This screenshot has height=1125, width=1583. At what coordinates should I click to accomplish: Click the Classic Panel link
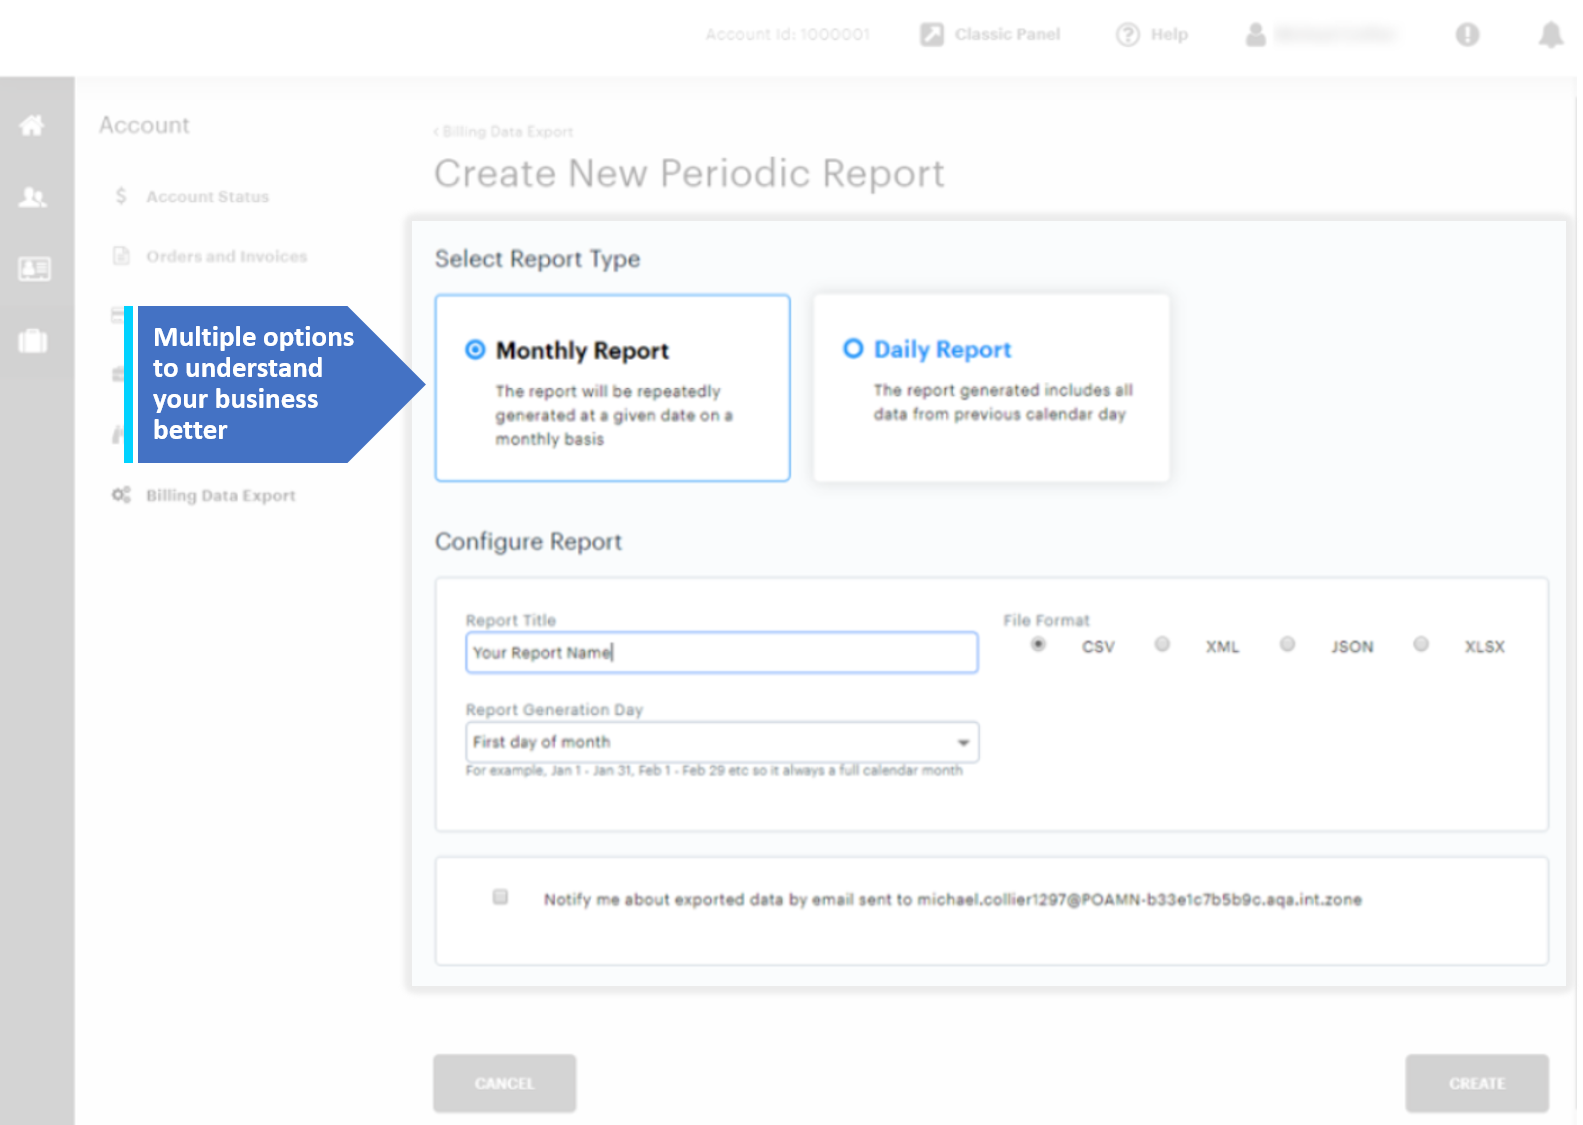pos(1007,35)
